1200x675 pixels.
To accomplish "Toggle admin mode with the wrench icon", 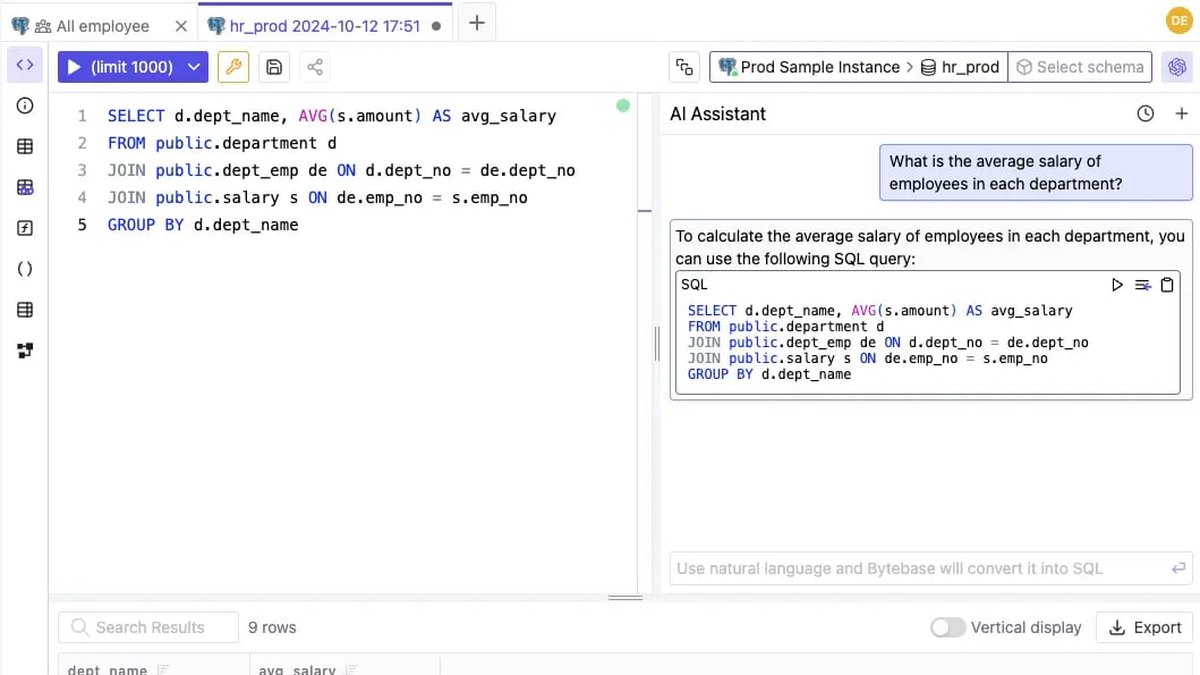I will point(233,67).
